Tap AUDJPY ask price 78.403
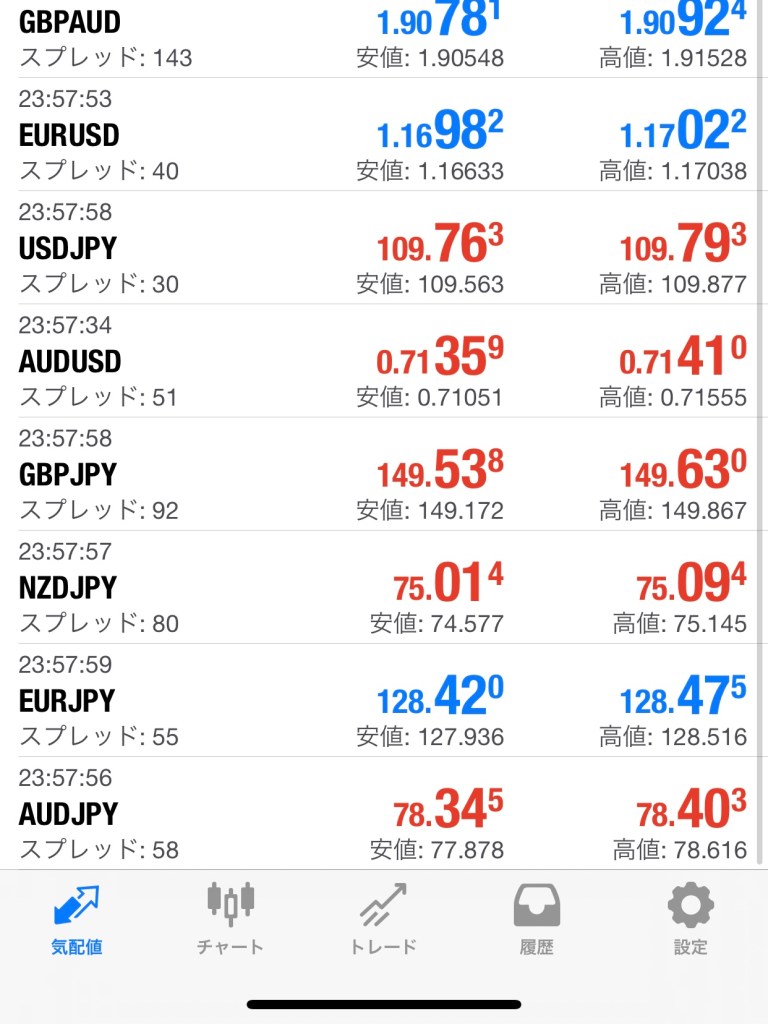 (691, 810)
